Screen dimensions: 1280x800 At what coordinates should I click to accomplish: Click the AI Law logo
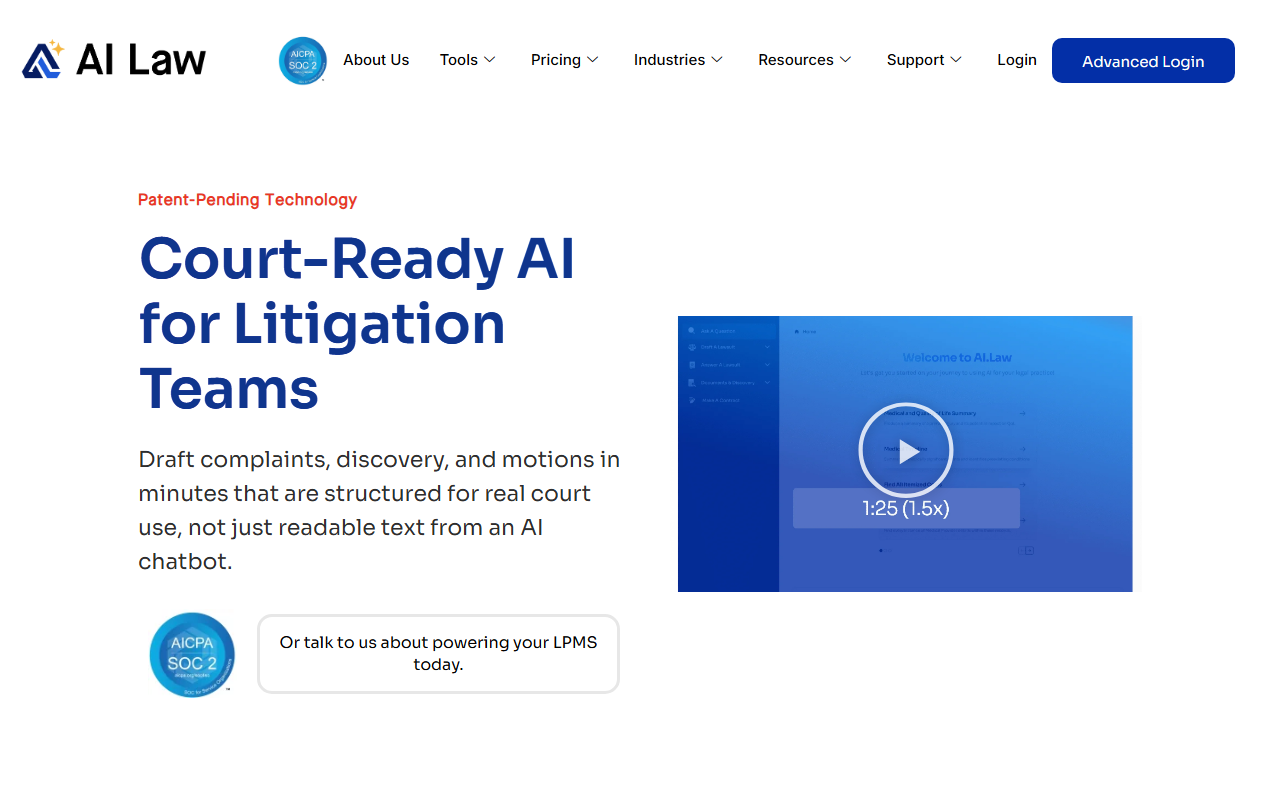(114, 60)
